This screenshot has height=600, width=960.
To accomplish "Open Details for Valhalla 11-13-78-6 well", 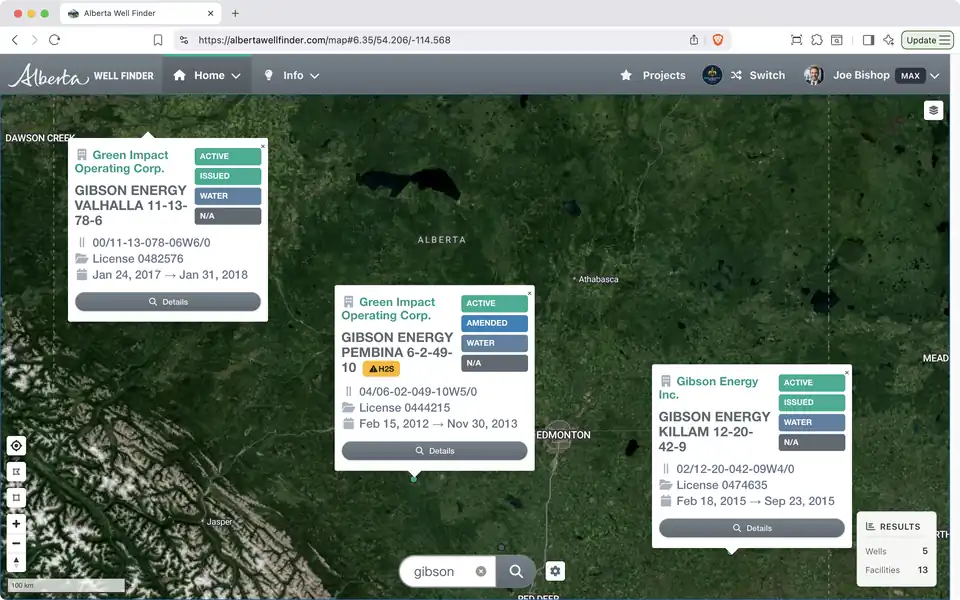I will pos(168,302).
